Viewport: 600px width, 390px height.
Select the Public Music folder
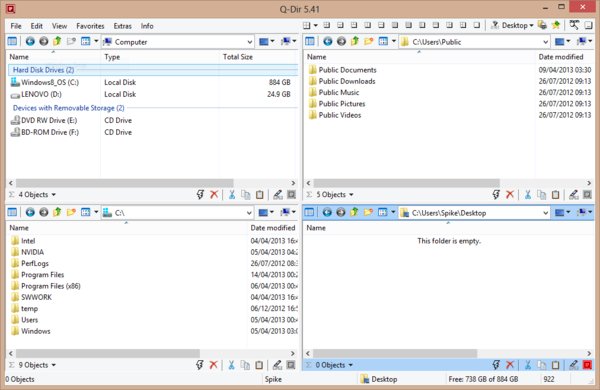pos(334,92)
